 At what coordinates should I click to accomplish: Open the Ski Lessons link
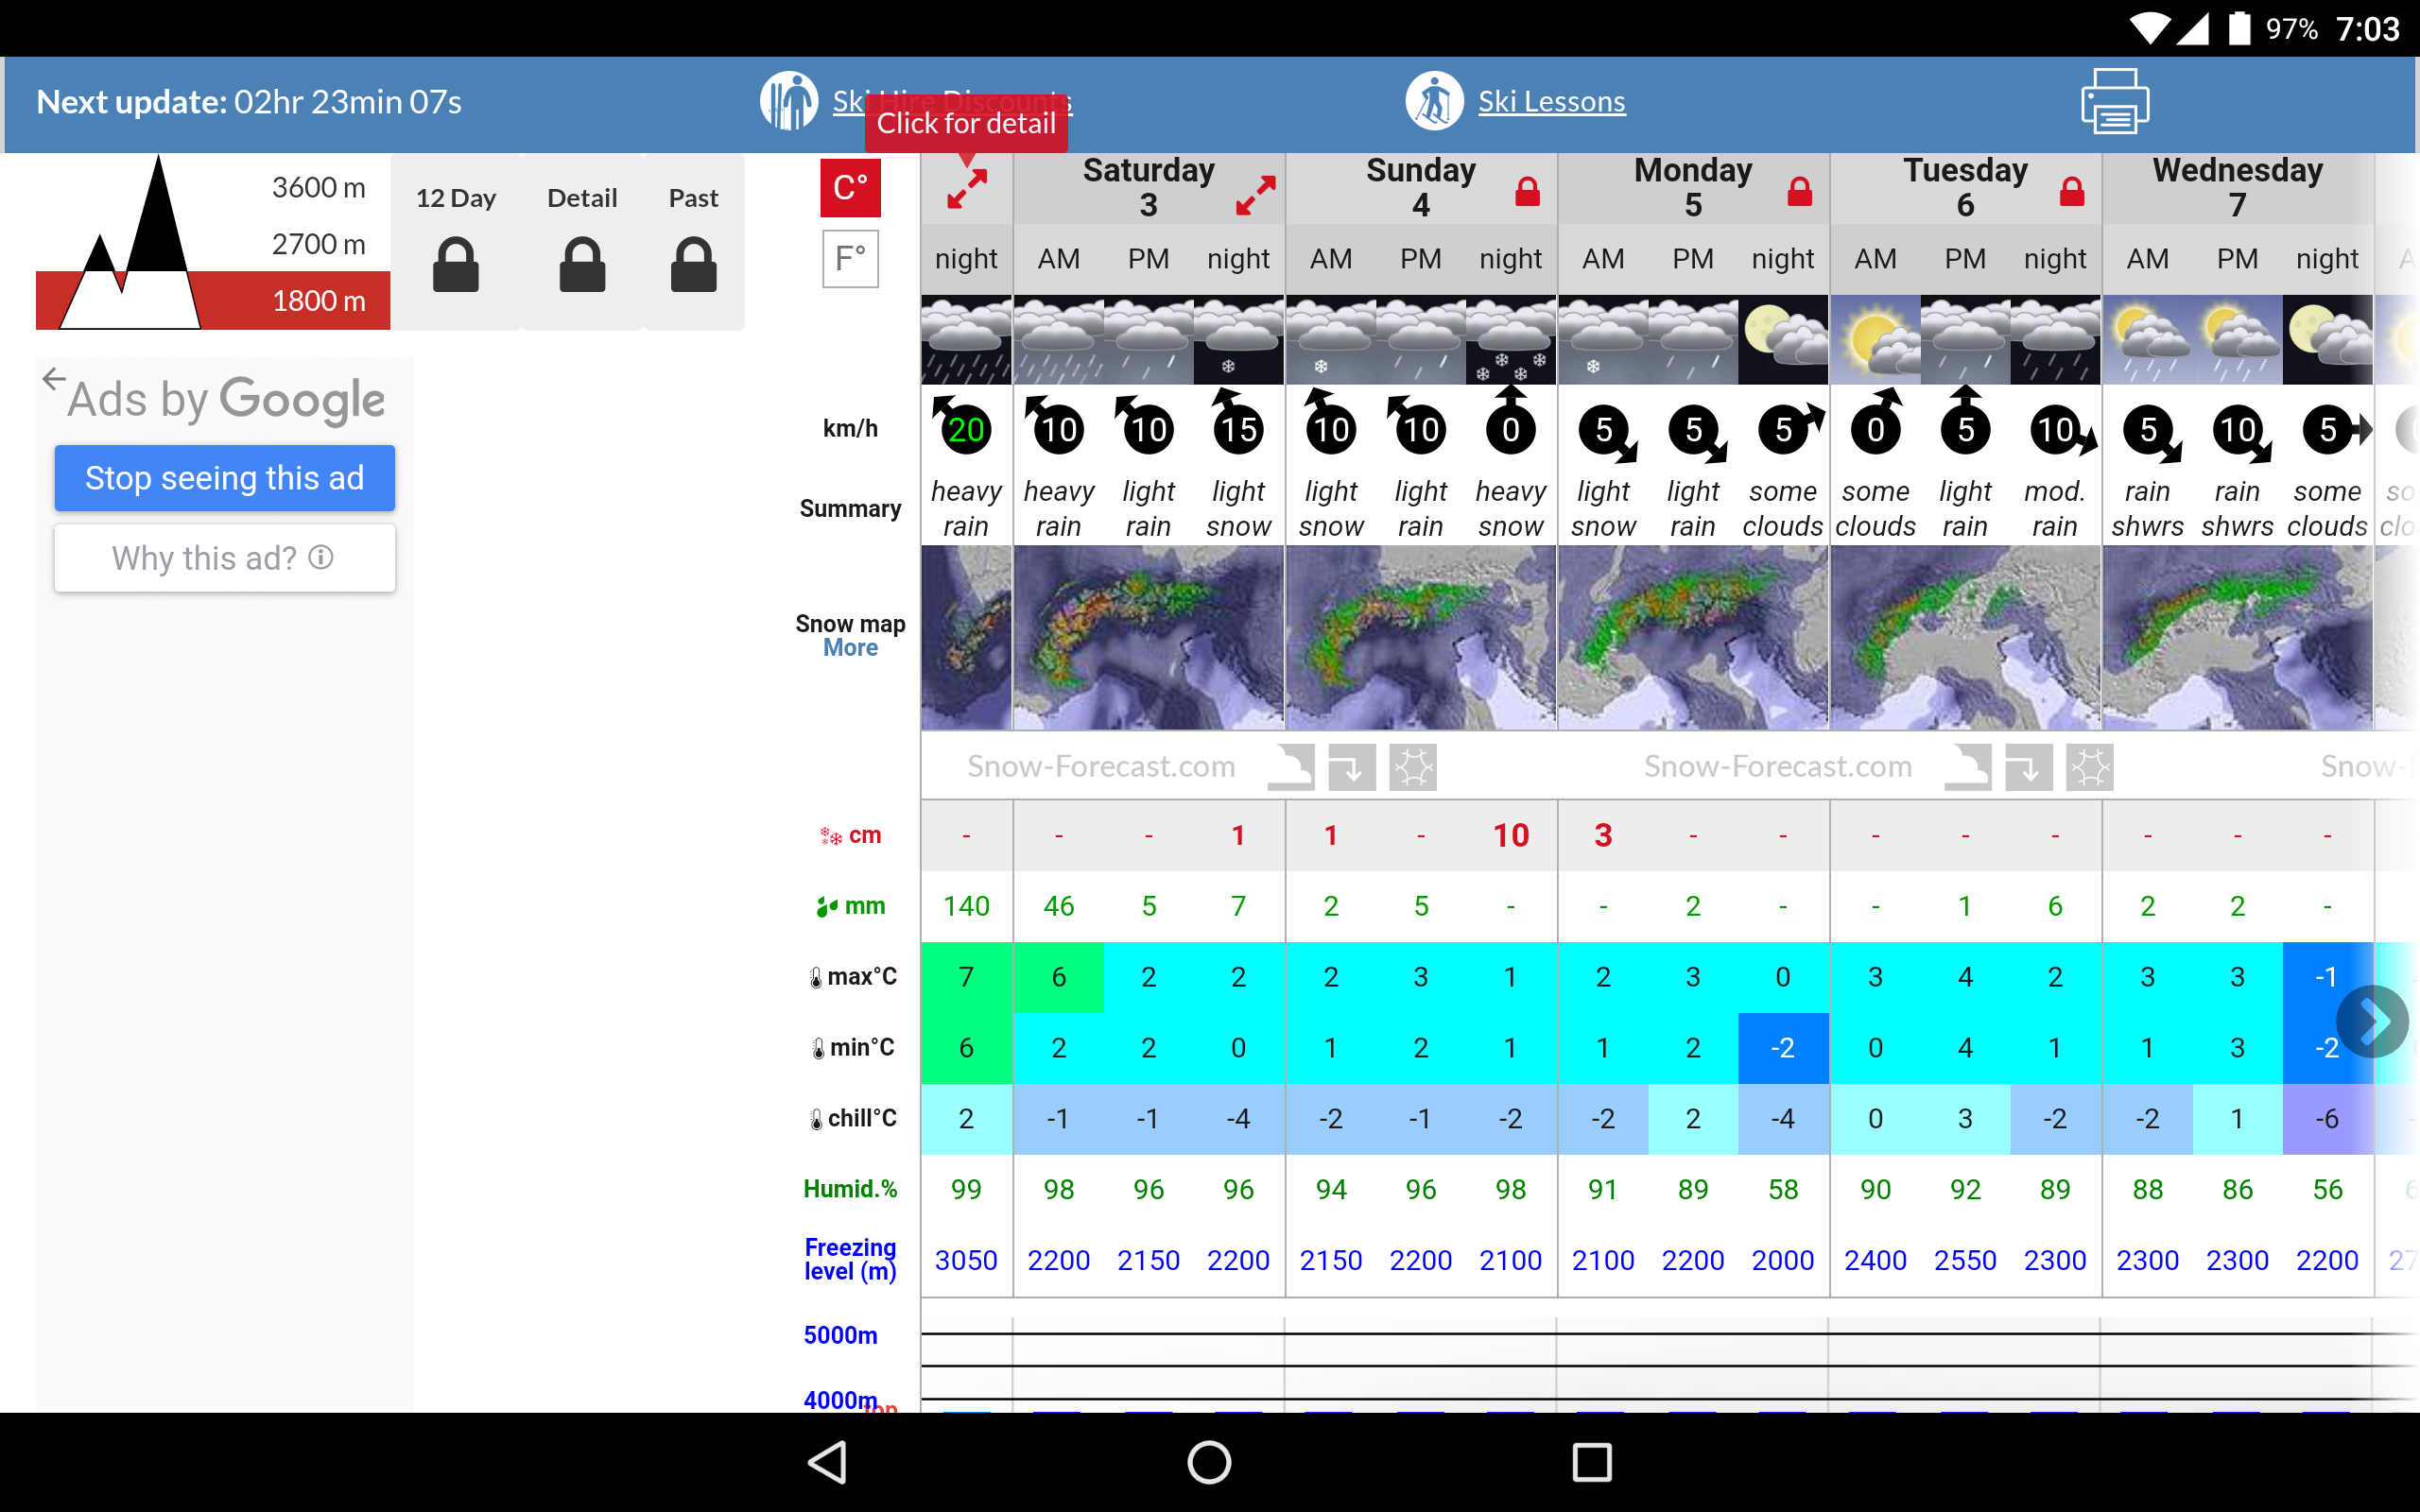coord(1551,102)
